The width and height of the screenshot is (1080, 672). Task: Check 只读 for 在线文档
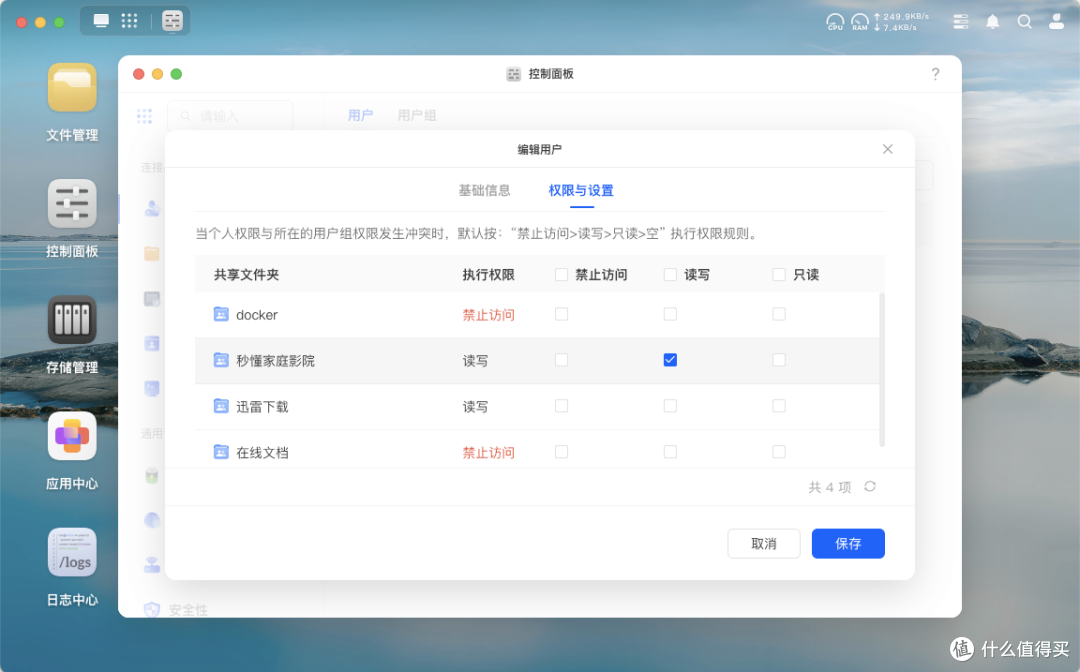click(x=779, y=452)
